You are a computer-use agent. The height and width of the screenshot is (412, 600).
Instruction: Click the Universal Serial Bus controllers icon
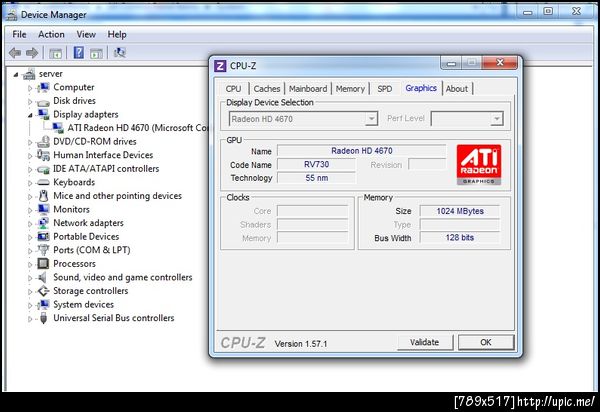[44, 318]
